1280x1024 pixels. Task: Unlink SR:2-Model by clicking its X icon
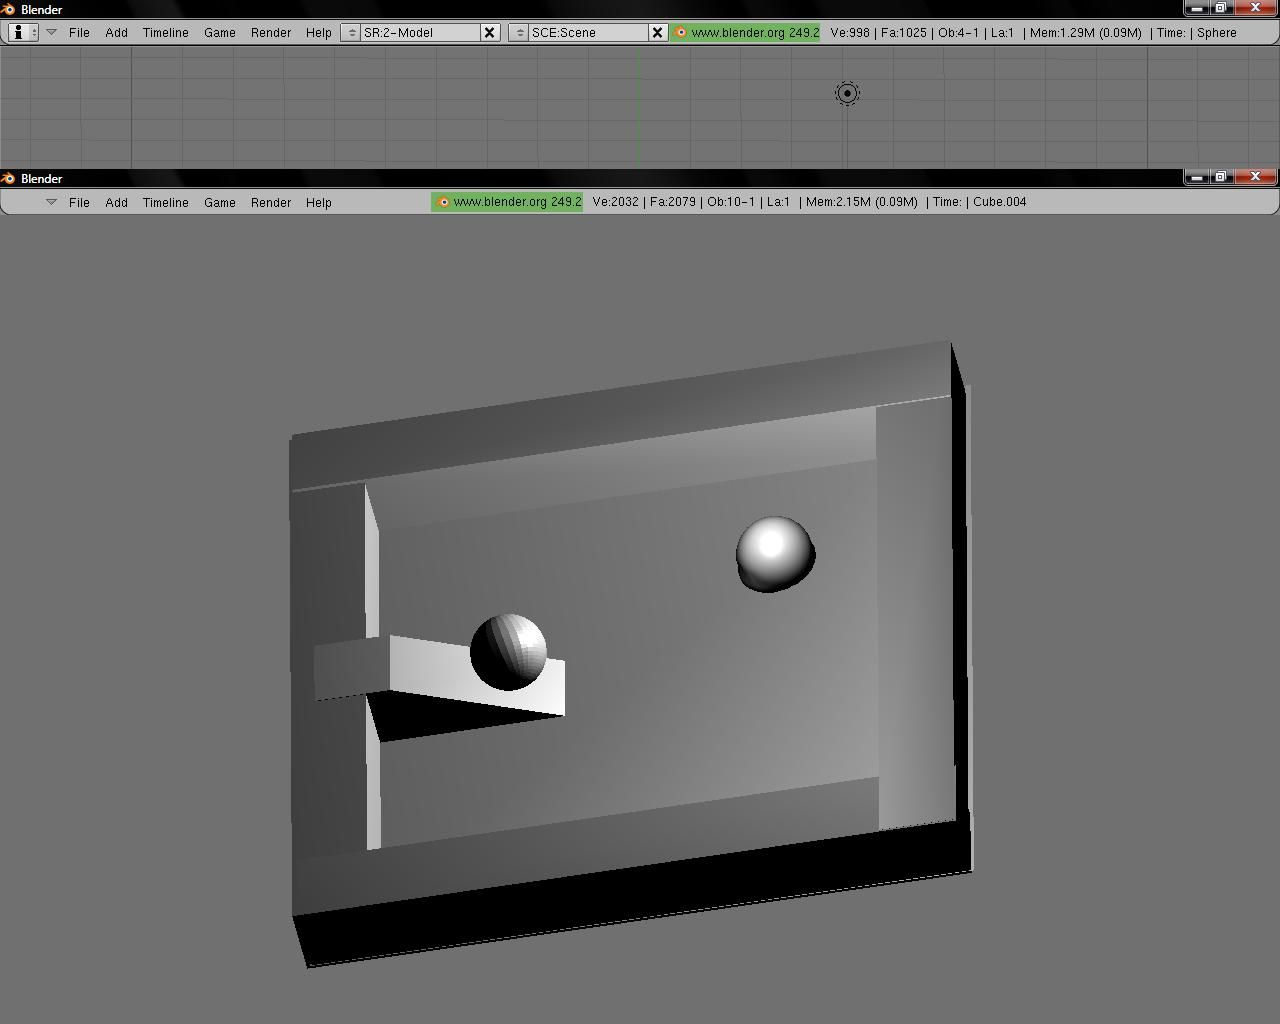click(489, 32)
